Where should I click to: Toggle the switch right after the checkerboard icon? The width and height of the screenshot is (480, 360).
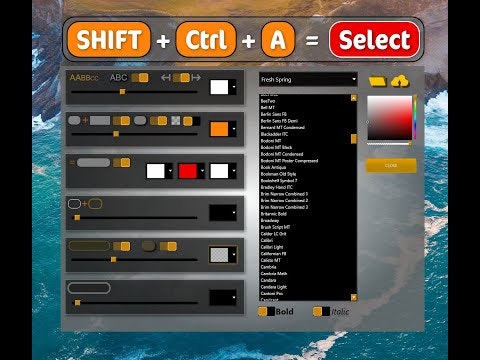pos(192,121)
